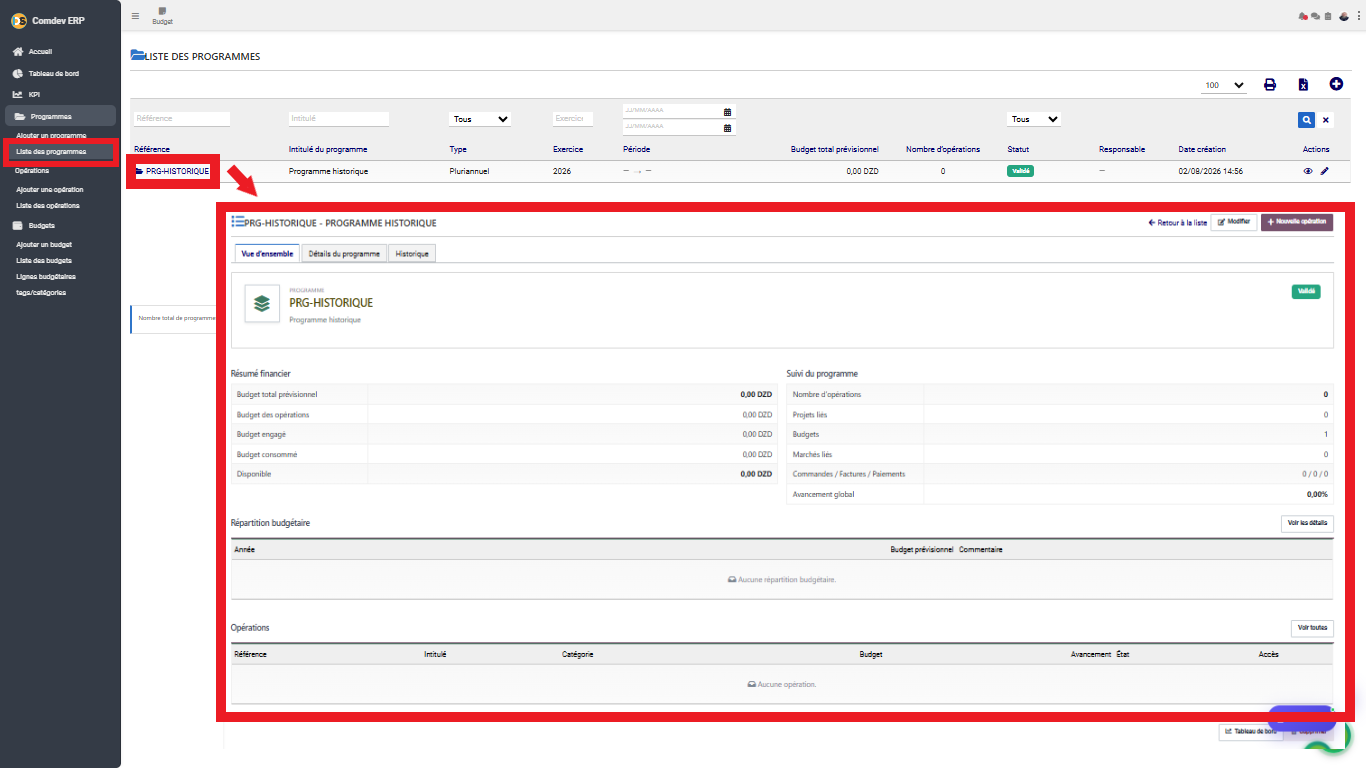The width and height of the screenshot is (1366, 768).
Task: Click Voir les détails button
Action: 1307,523
